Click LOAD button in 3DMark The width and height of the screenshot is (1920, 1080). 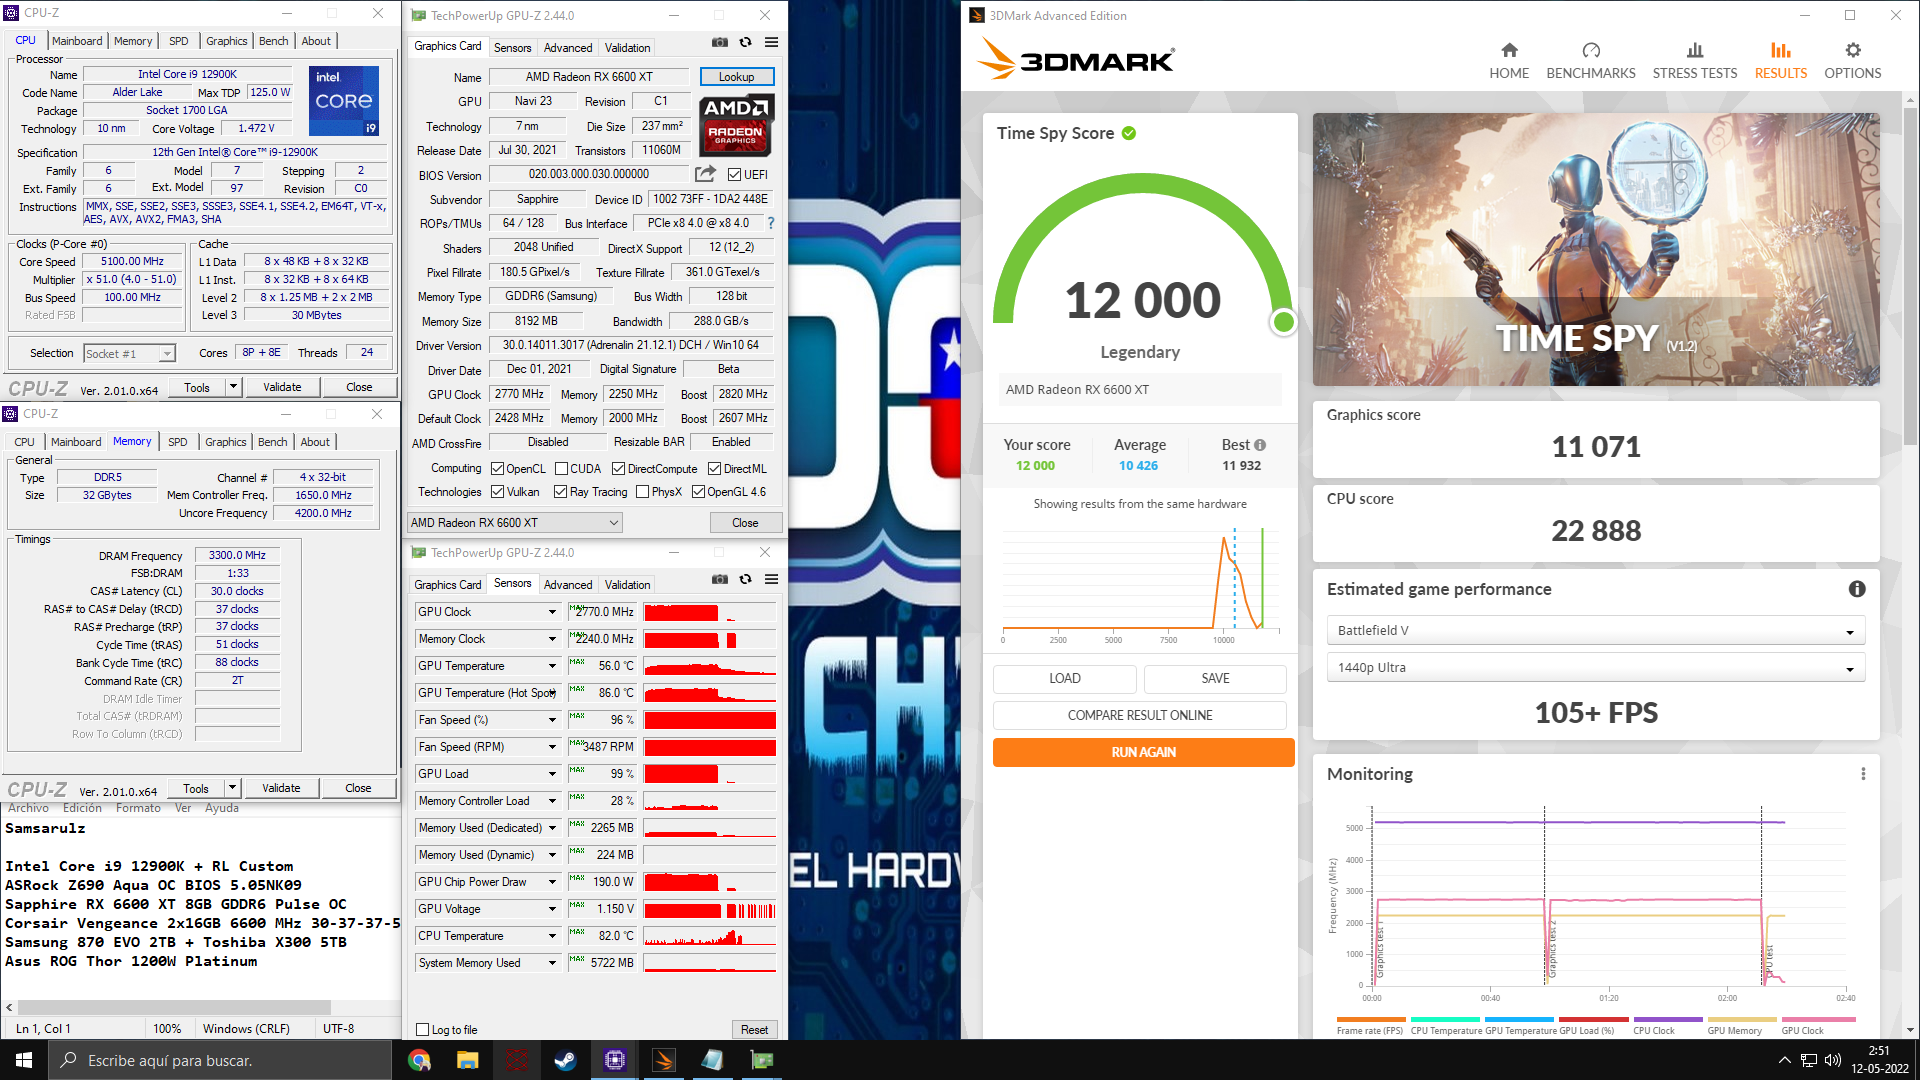pyautogui.click(x=1064, y=678)
